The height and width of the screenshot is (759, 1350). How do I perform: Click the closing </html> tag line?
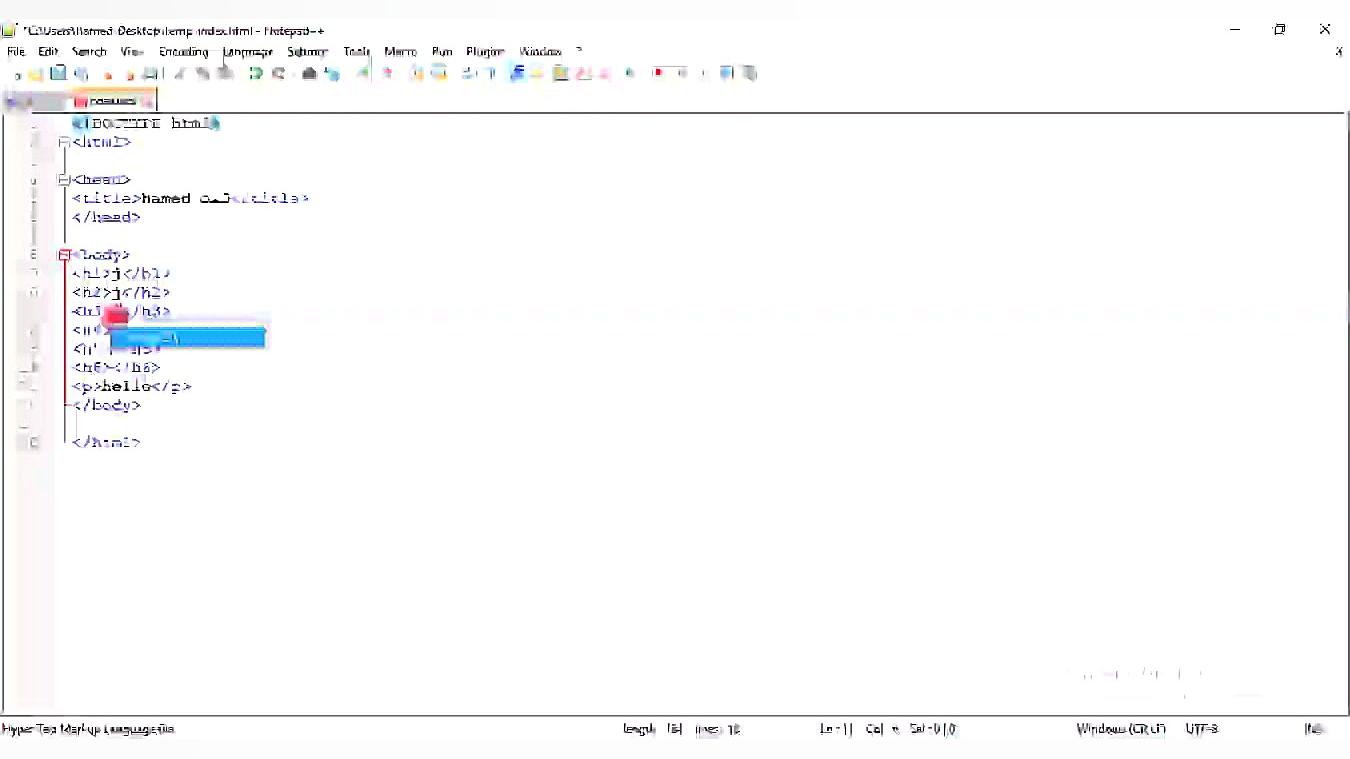[x=106, y=442]
